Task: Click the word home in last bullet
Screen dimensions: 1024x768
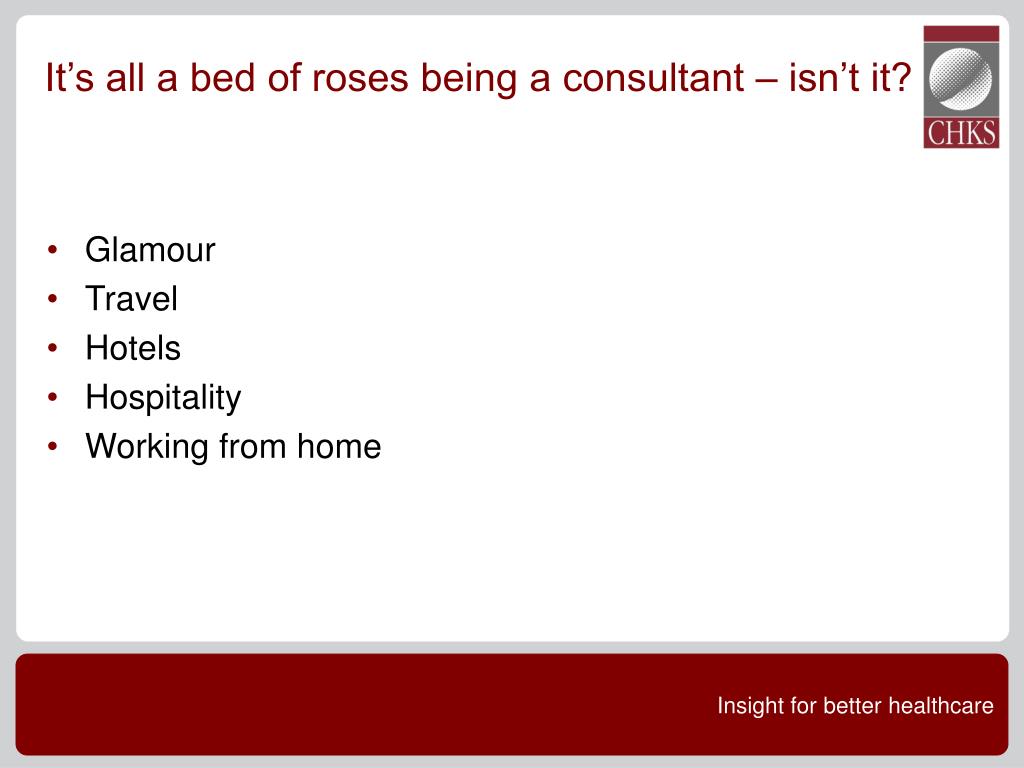Action: point(339,447)
